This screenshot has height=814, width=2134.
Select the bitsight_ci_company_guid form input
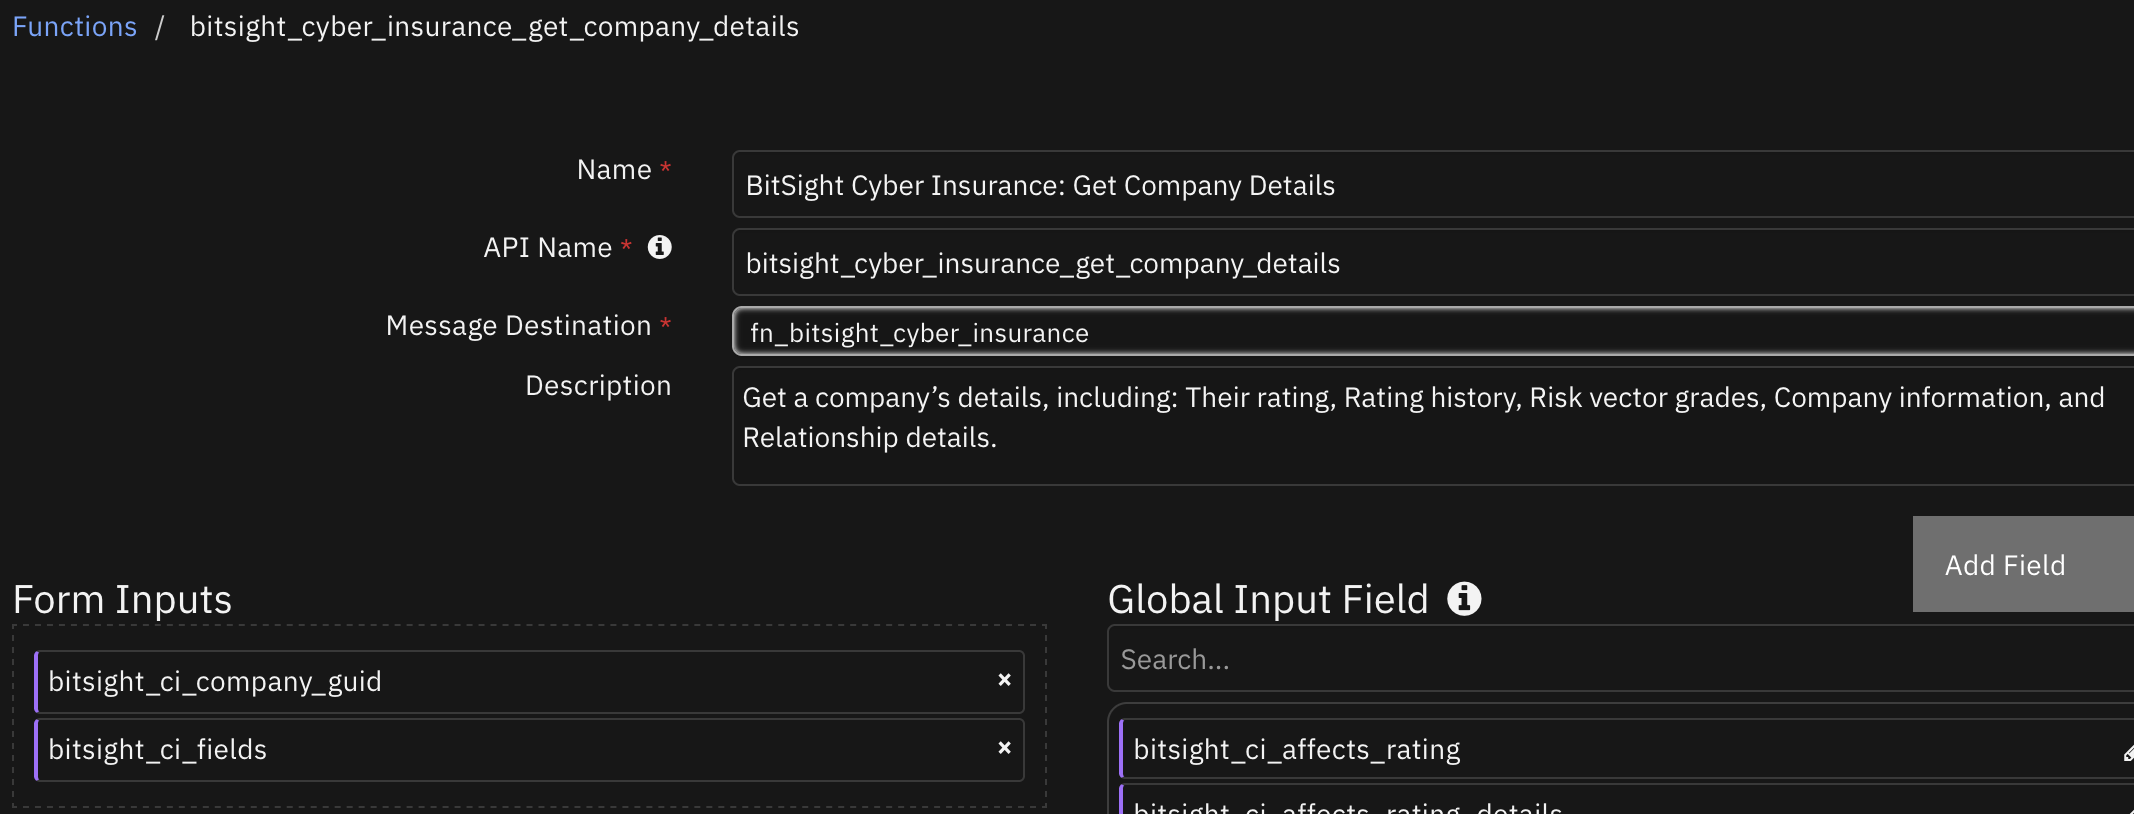[x=529, y=682]
